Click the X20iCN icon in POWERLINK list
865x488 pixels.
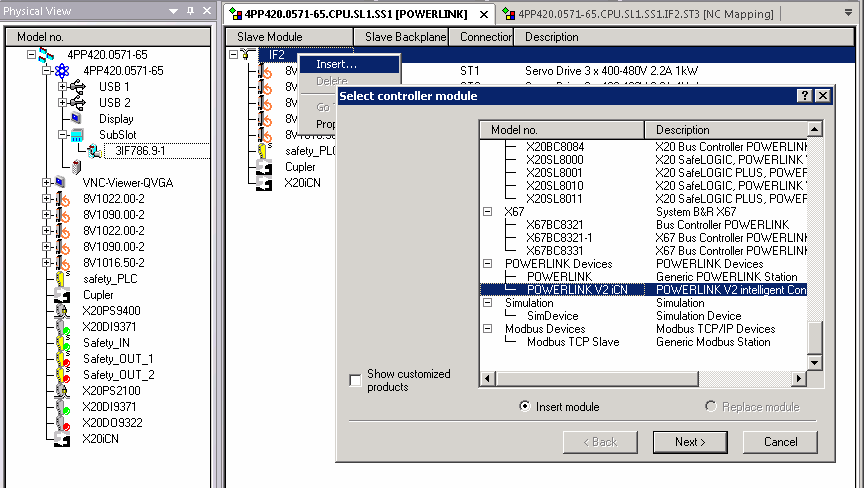tap(264, 183)
